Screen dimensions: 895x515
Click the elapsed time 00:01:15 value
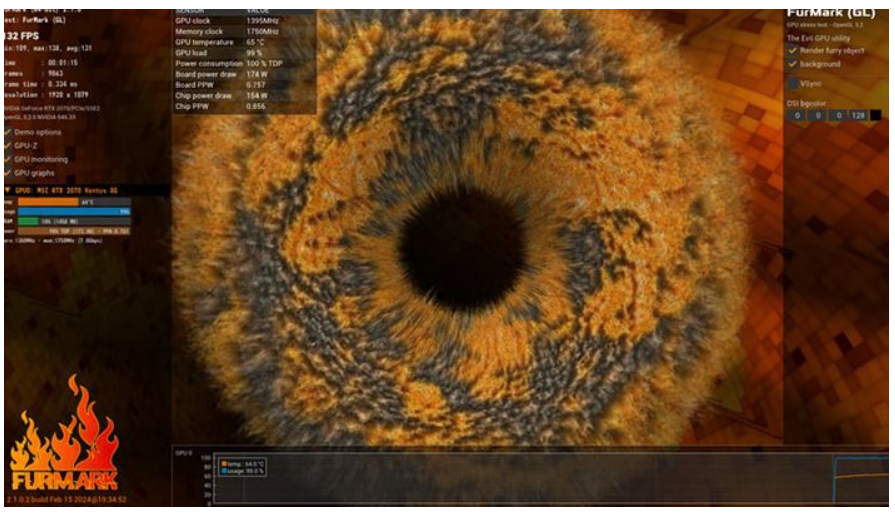[63, 63]
